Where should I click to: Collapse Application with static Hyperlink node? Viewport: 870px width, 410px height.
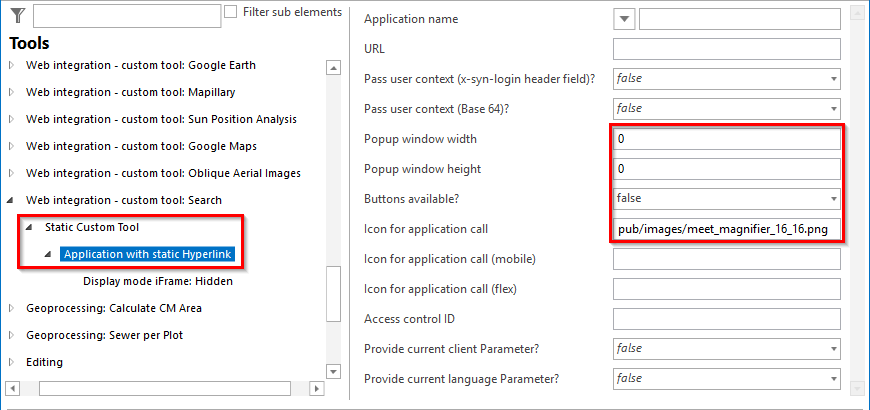pyautogui.click(x=48, y=254)
